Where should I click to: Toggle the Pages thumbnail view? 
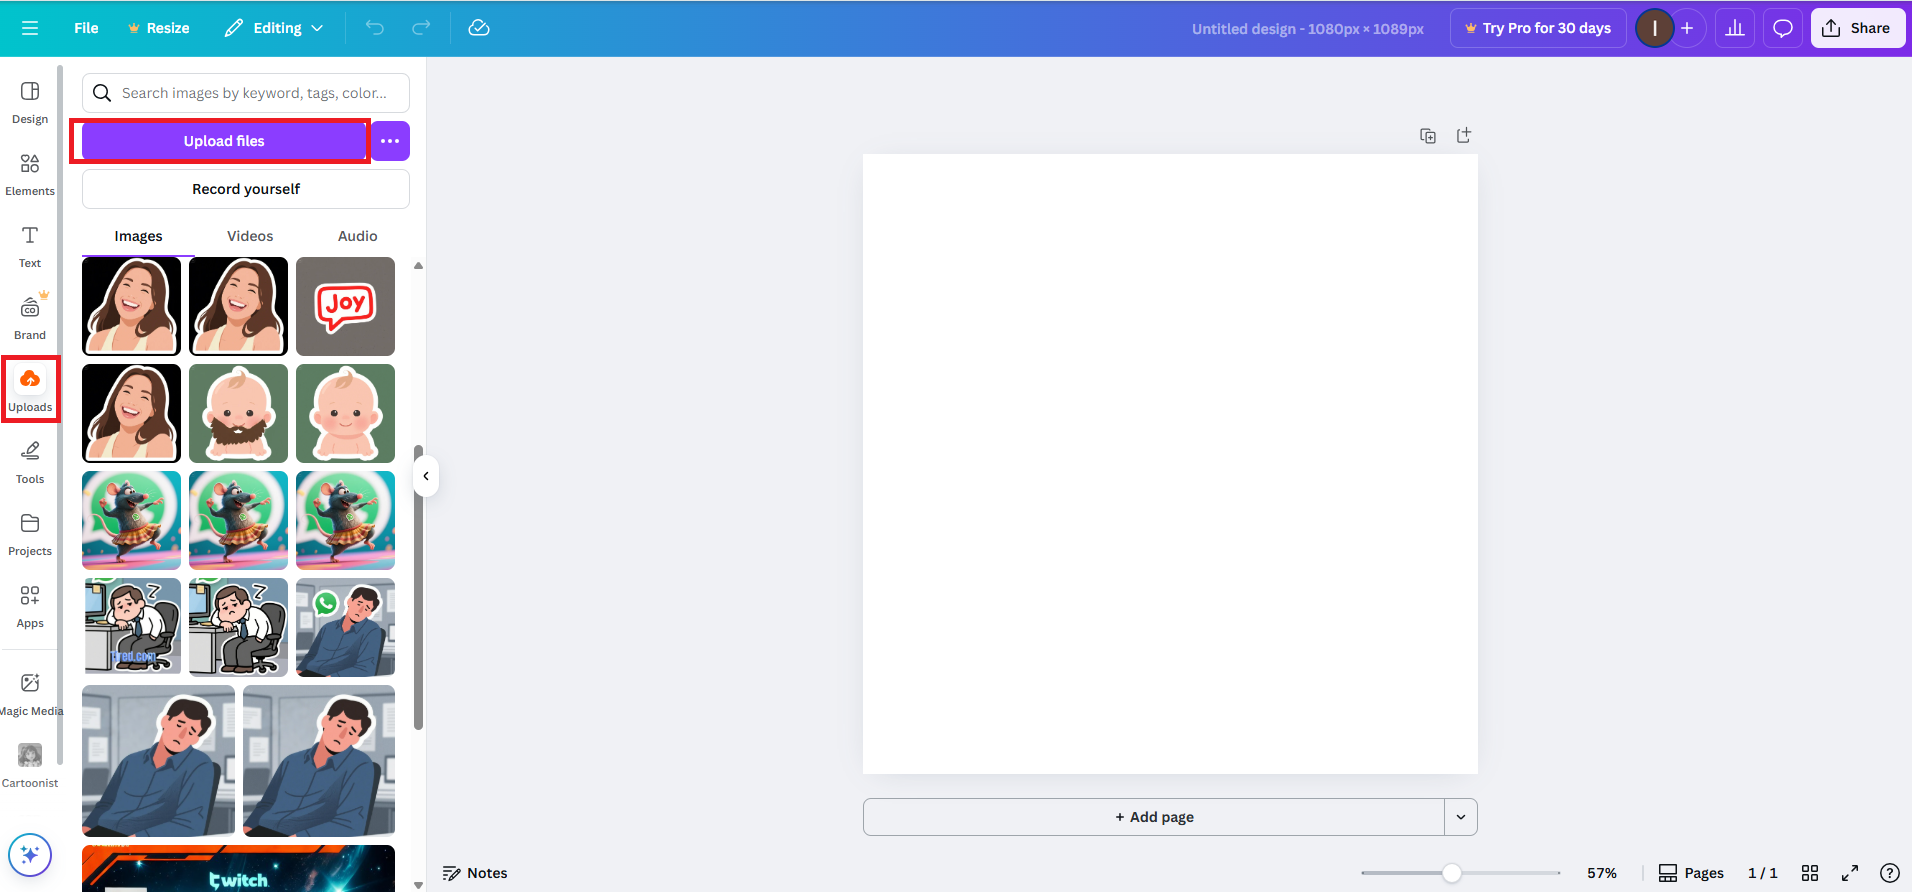coord(1691,873)
